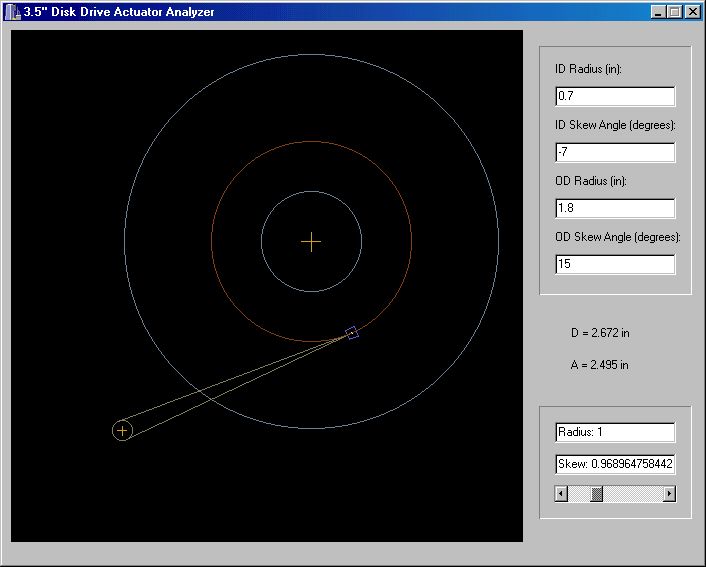
Task: Click the OD Skew Angle input field
Action: [x=615, y=264]
